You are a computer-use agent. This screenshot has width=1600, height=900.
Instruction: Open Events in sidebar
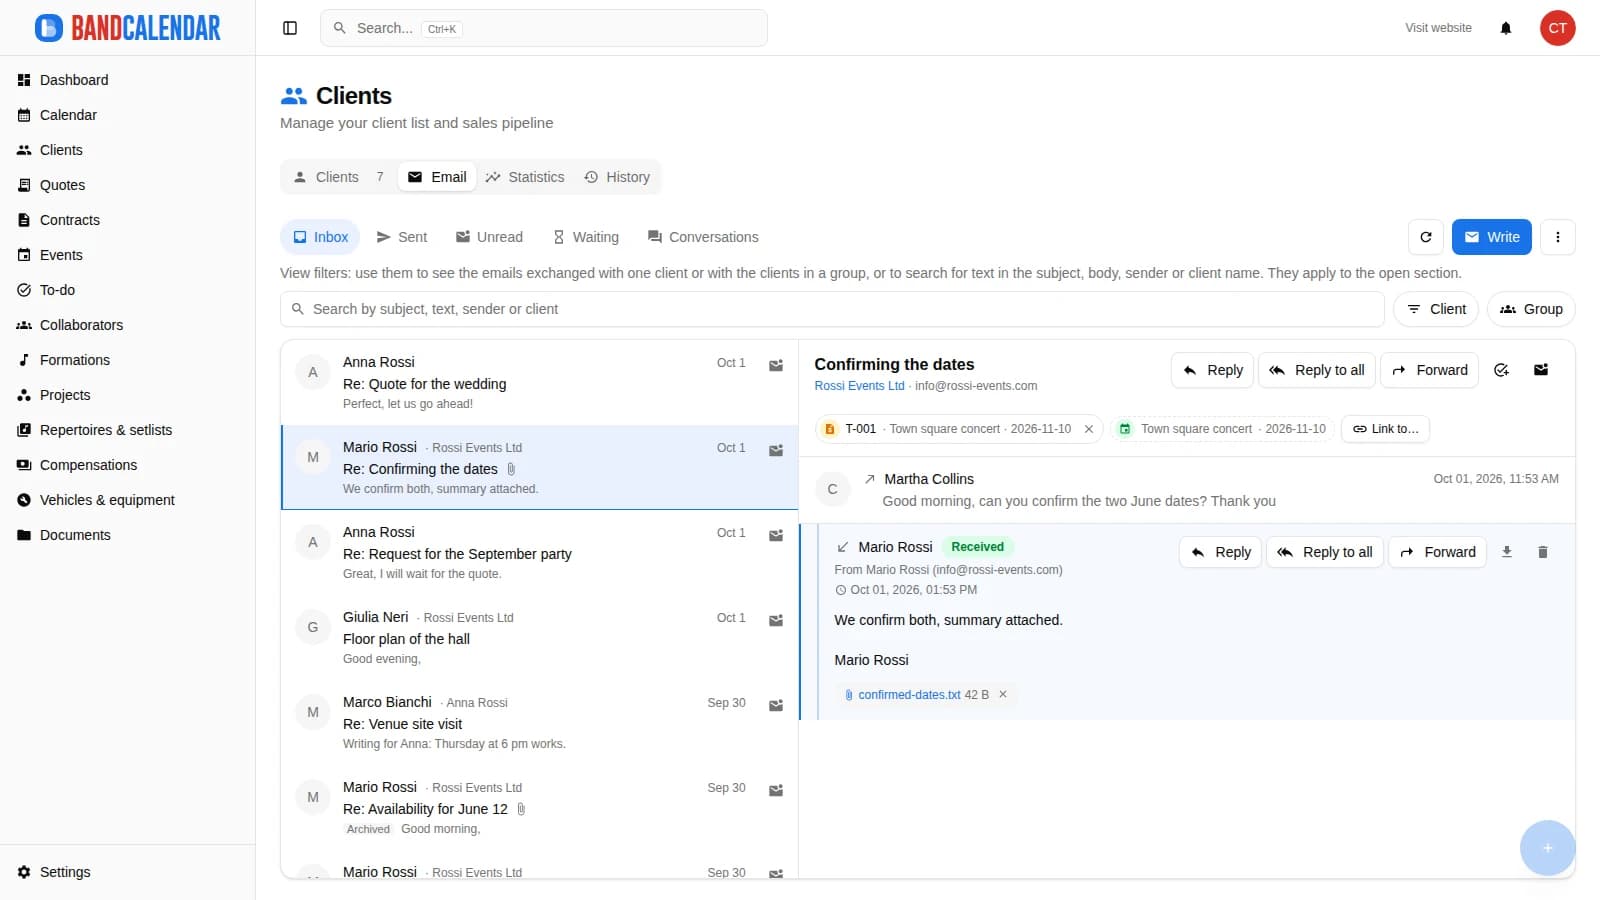[127, 255]
